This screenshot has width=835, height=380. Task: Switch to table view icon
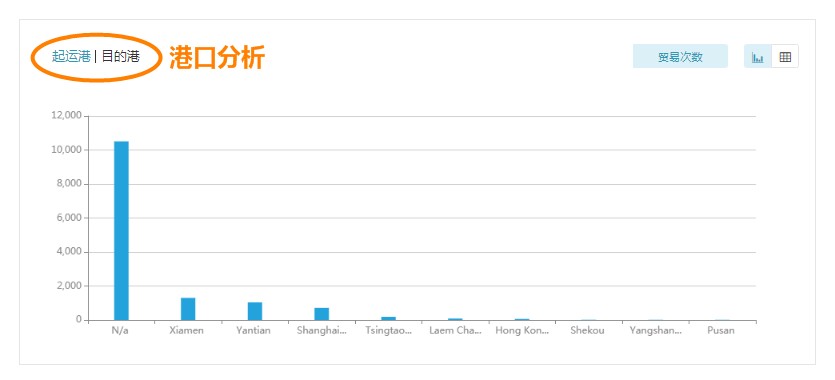[785, 56]
